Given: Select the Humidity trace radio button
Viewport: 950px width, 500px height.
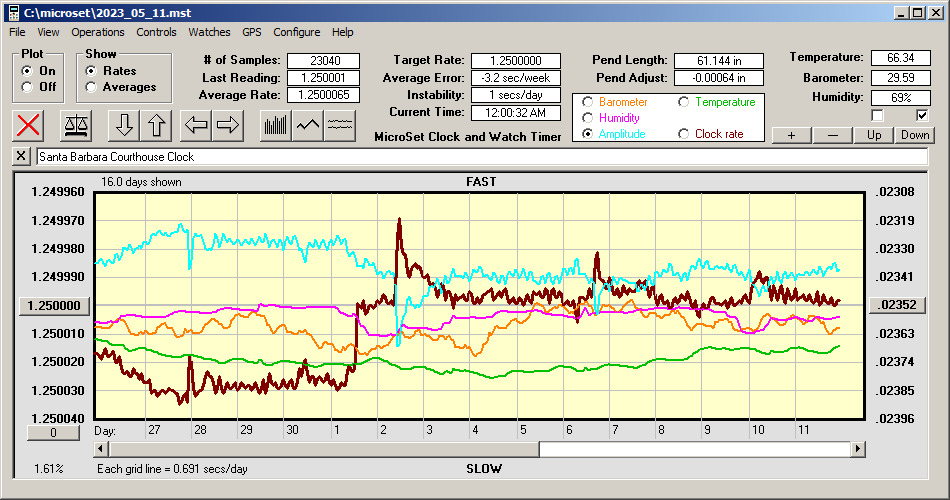Looking at the screenshot, I should pyautogui.click(x=587, y=118).
